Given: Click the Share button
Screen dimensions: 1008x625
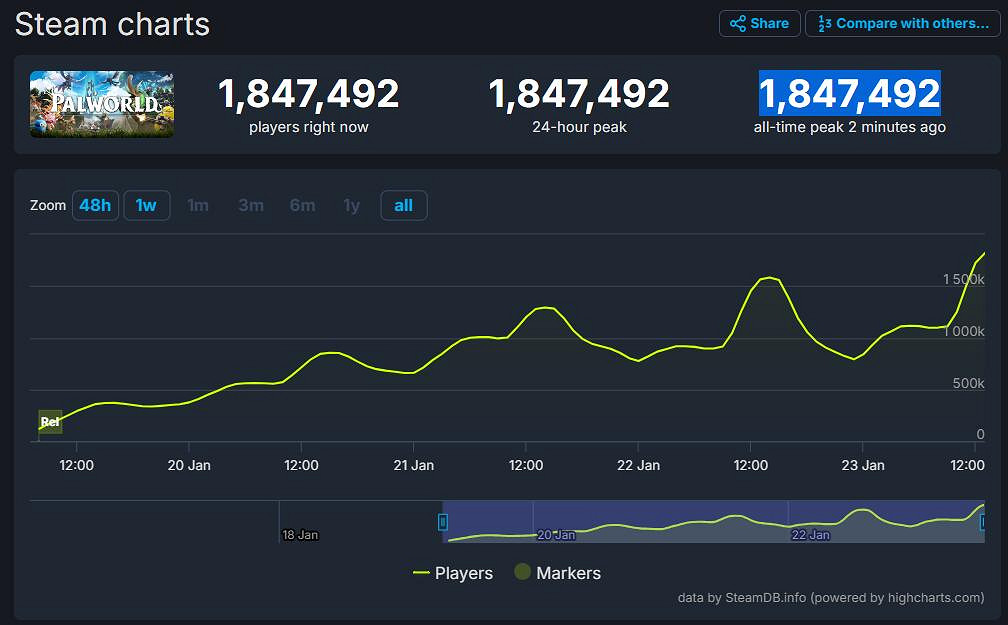Looking at the screenshot, I should pos(759,23).
